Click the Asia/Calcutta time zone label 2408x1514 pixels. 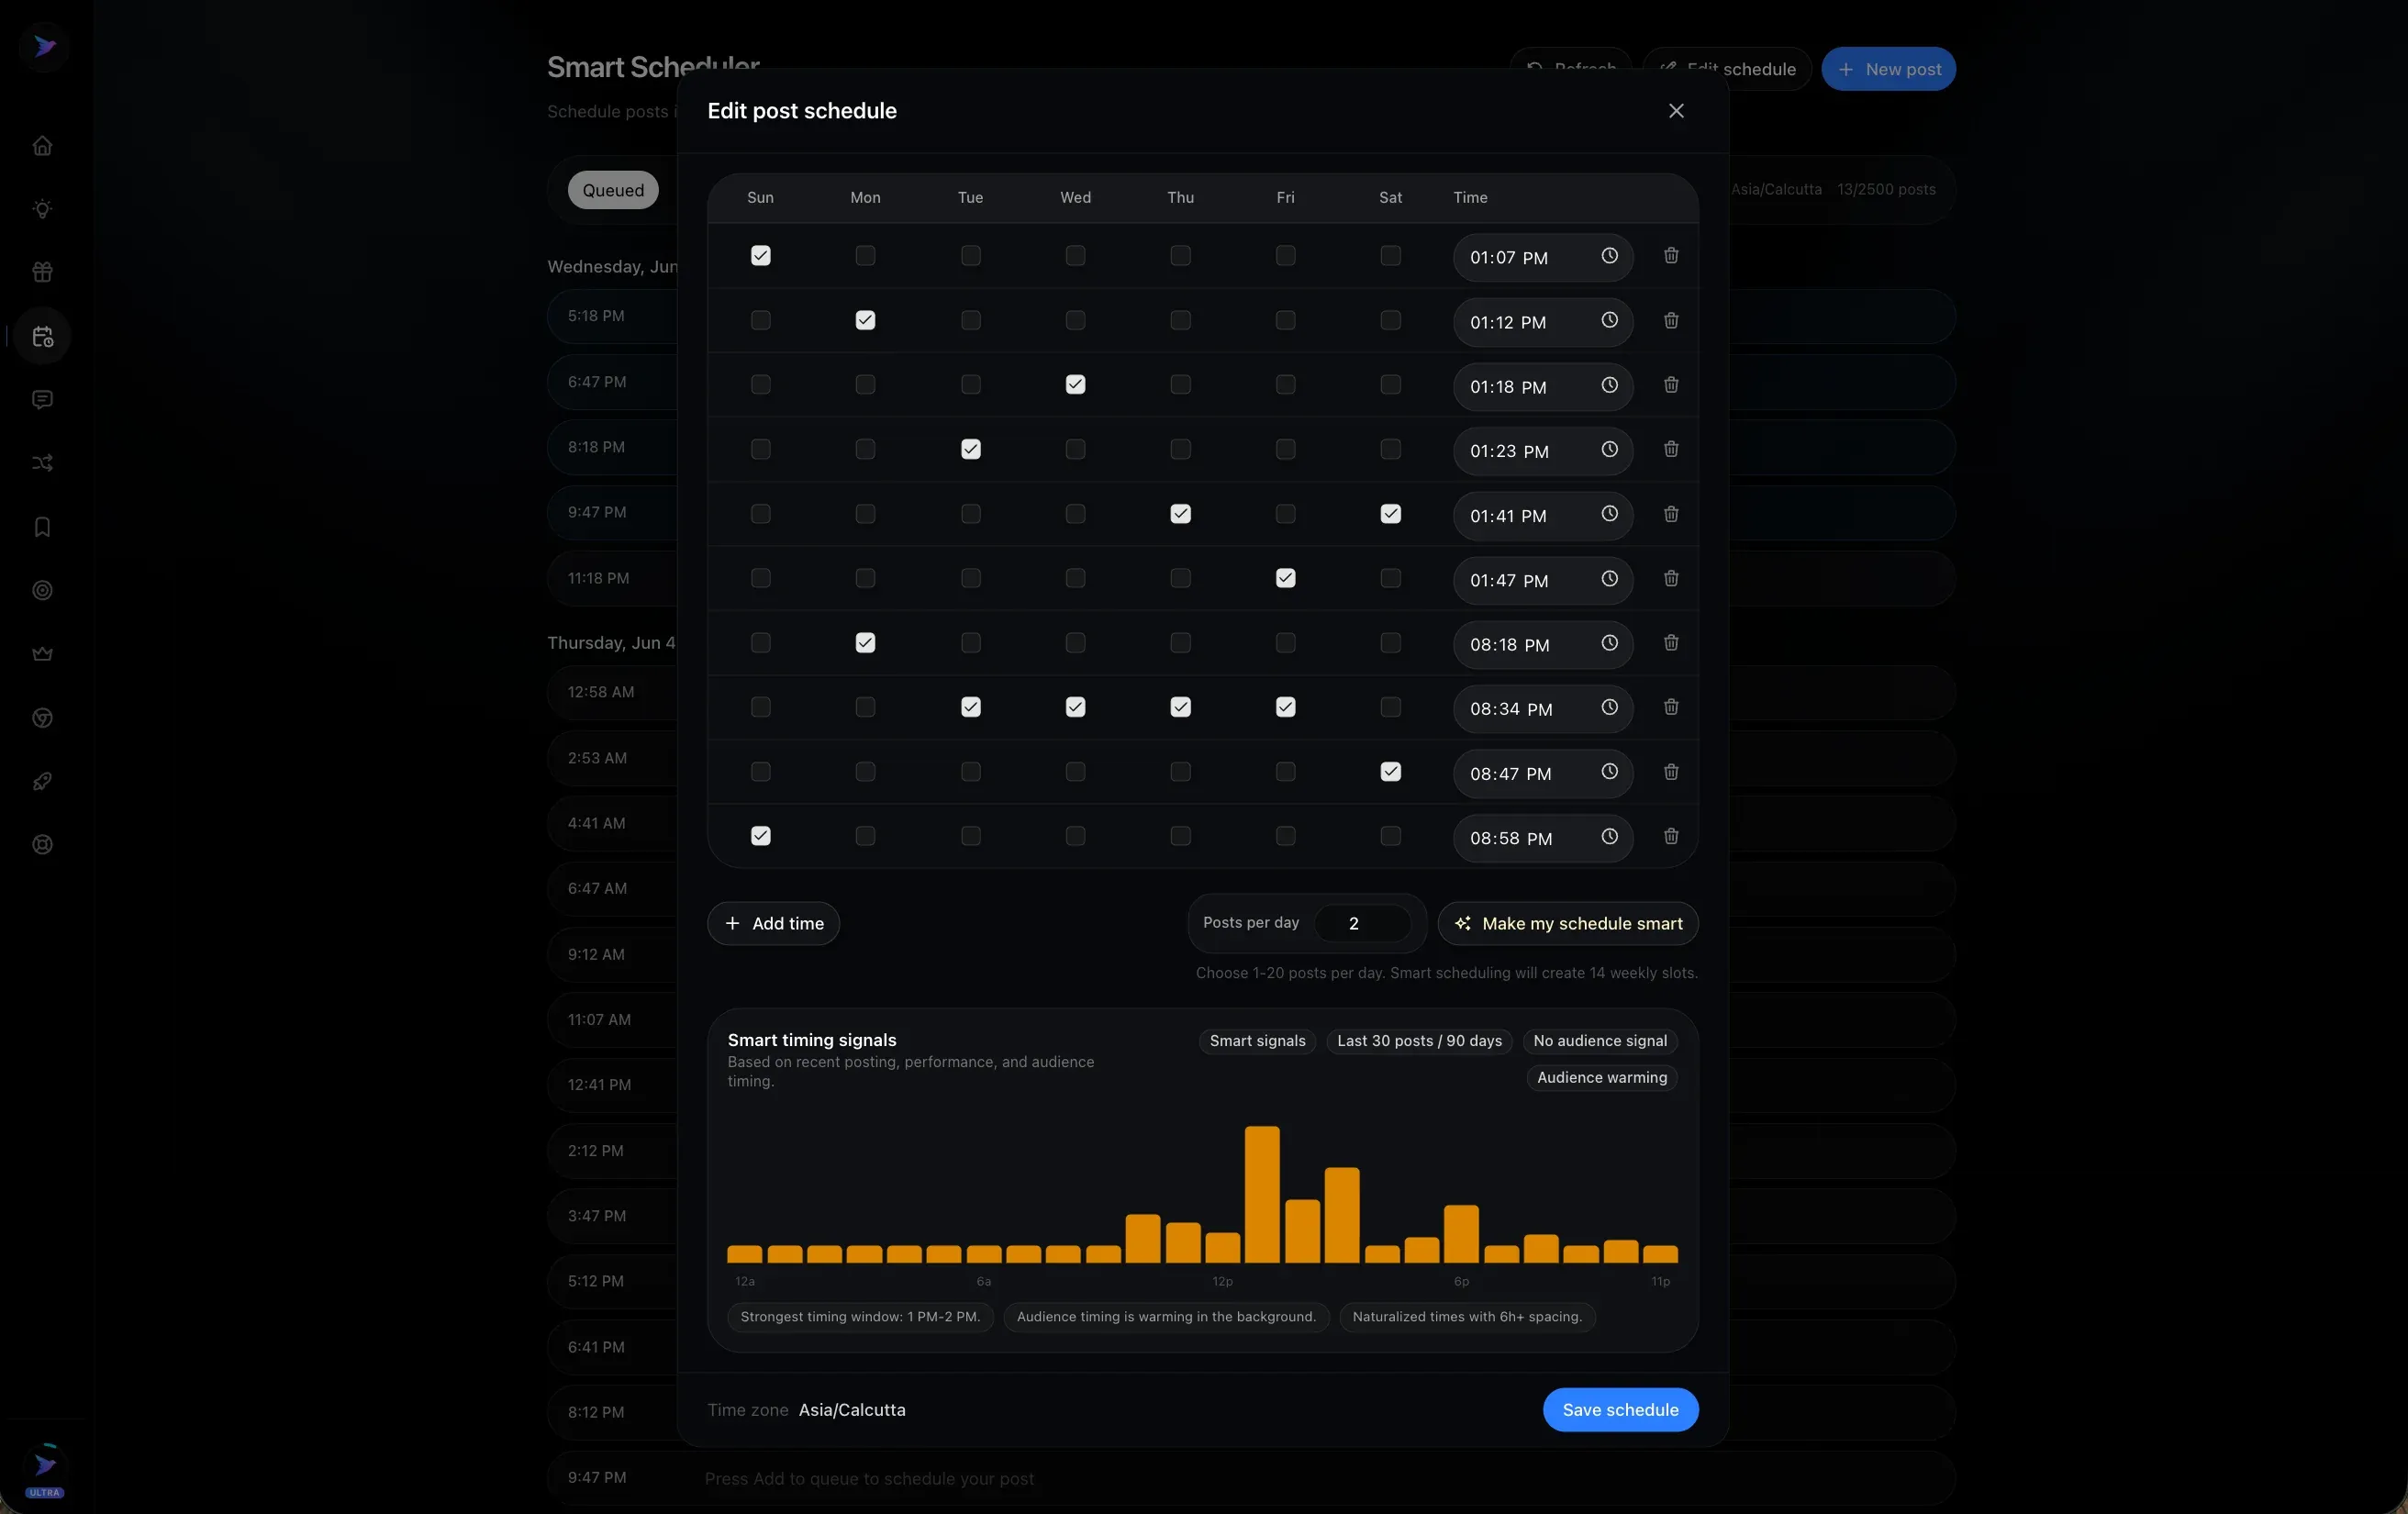click(x=852, y=1410)
